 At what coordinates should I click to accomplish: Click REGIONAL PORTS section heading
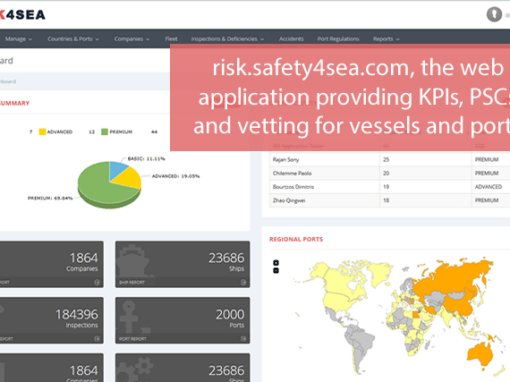pyautogui.click(x=296, y=239)
